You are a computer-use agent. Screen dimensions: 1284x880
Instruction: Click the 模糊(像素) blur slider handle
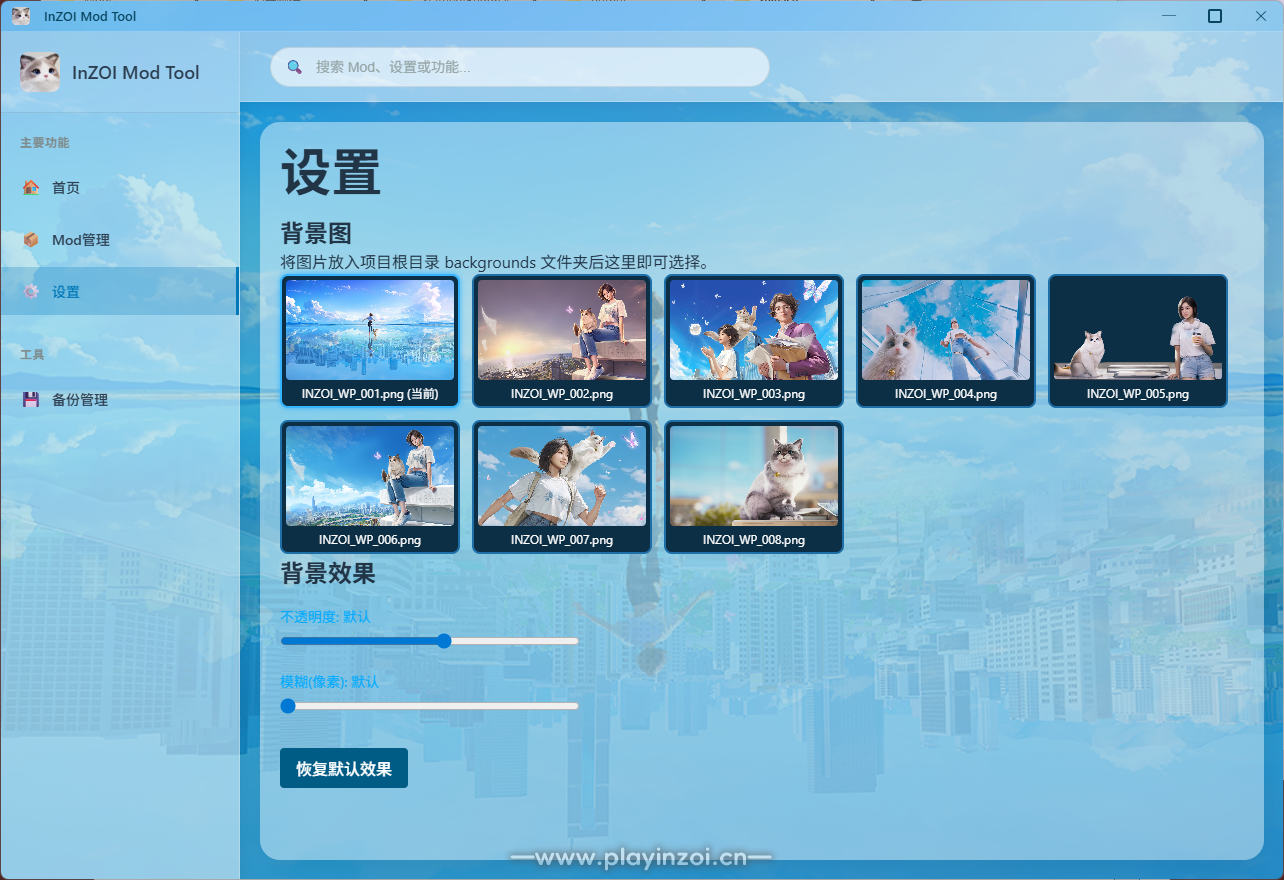click(288, 706)
